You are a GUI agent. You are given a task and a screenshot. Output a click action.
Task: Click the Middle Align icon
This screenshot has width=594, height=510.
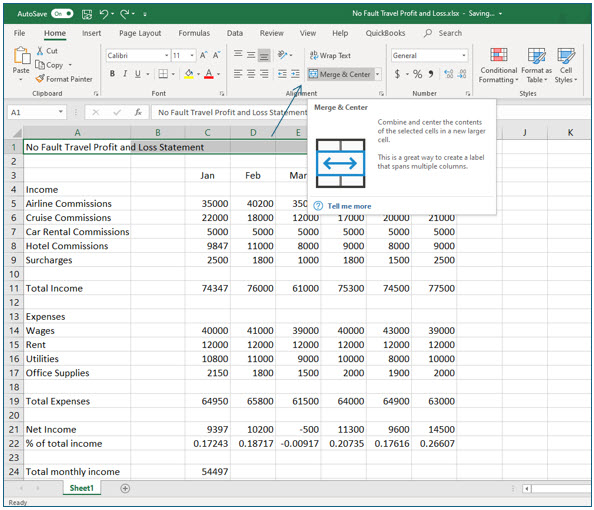251,55
